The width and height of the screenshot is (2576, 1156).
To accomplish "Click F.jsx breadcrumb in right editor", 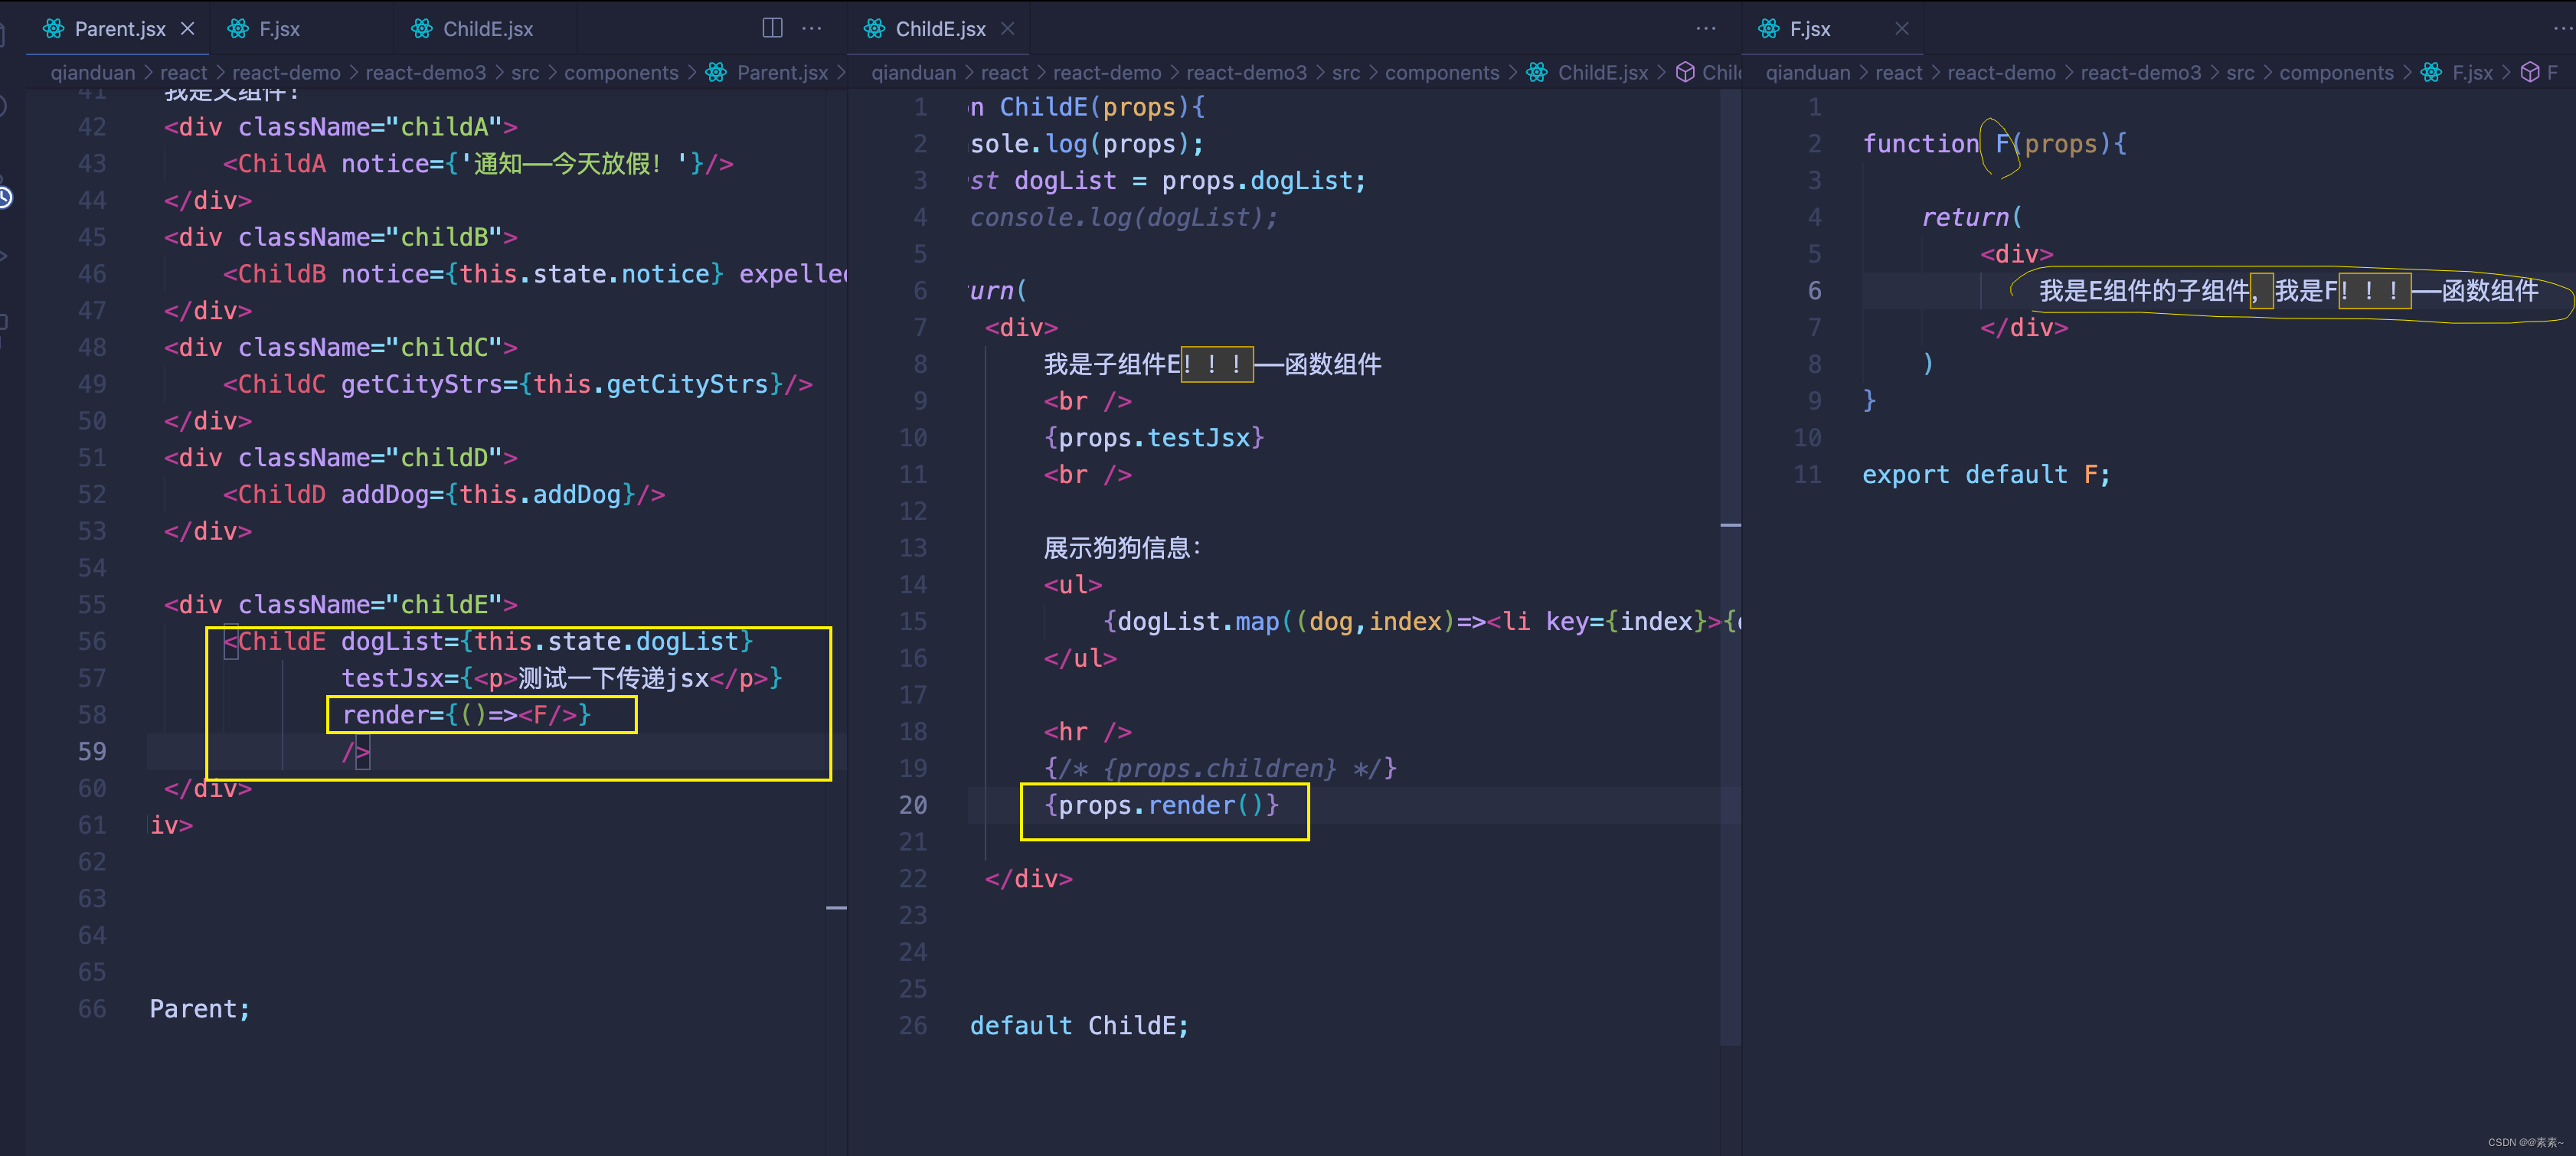I will [x=2472, y=73].
